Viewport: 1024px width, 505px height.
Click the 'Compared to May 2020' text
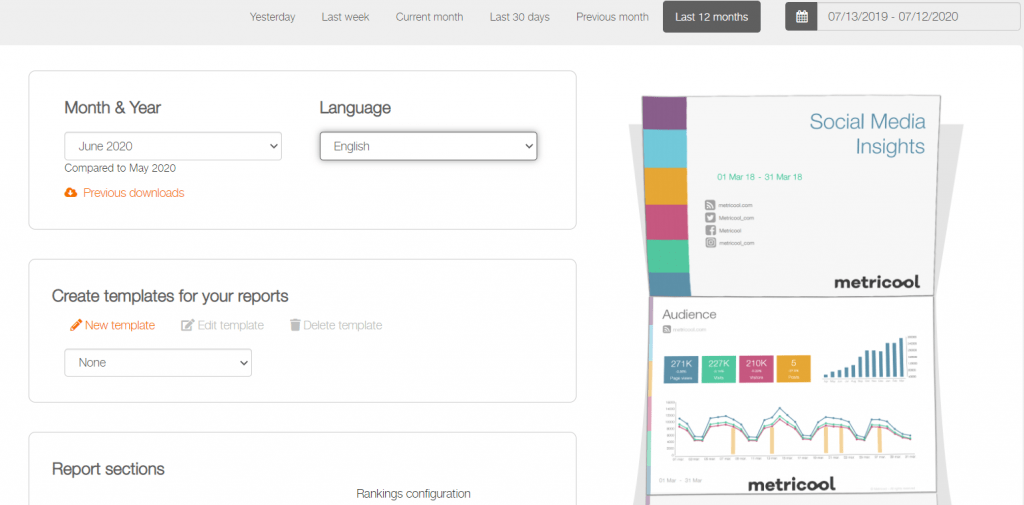coord(120,168)
